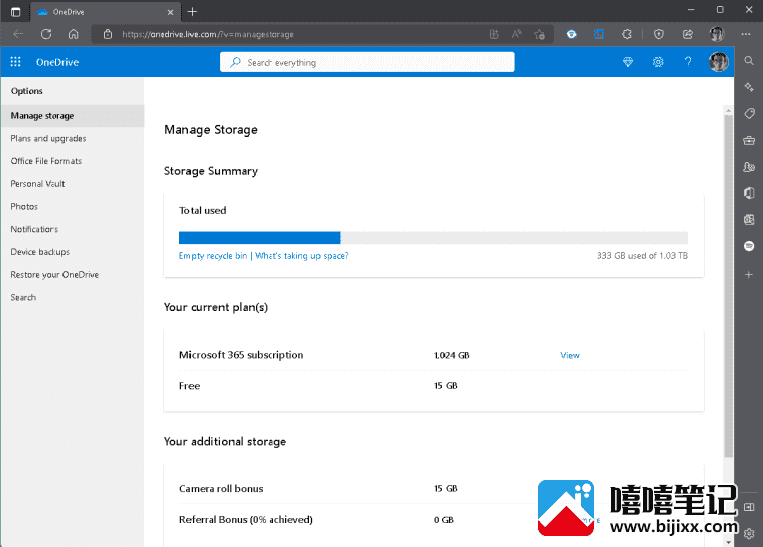Image resolution: width=763 pixels, height=547 pixels.
Task: Open the OneDrive account profile picture
Action: (x=719, y=62)
